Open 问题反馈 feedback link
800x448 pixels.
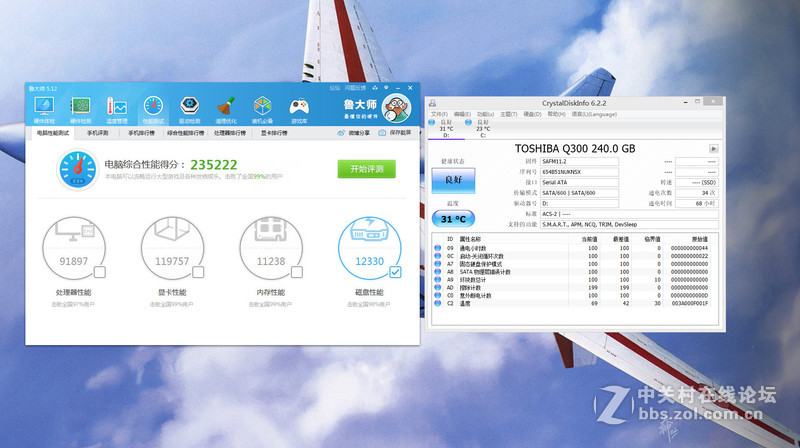[356, 88]
